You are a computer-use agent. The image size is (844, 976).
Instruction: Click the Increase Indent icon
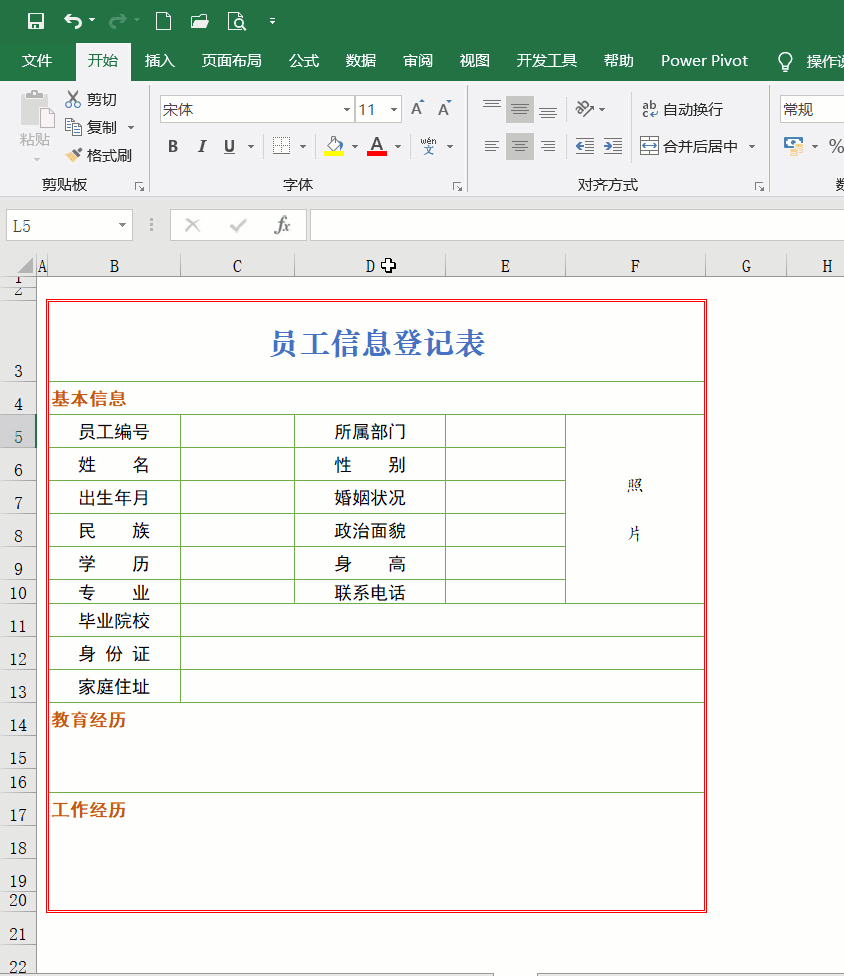click(613, 146)
